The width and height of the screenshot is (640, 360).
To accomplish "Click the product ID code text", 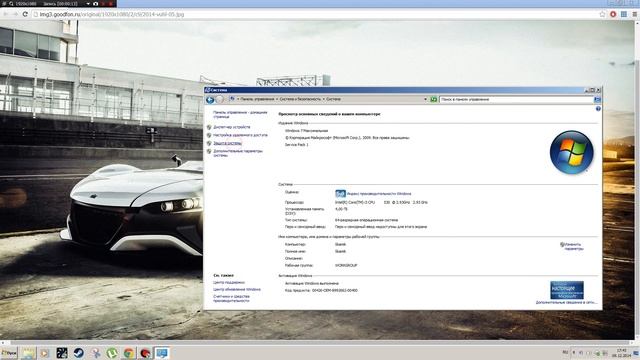I will coord(335,290).
